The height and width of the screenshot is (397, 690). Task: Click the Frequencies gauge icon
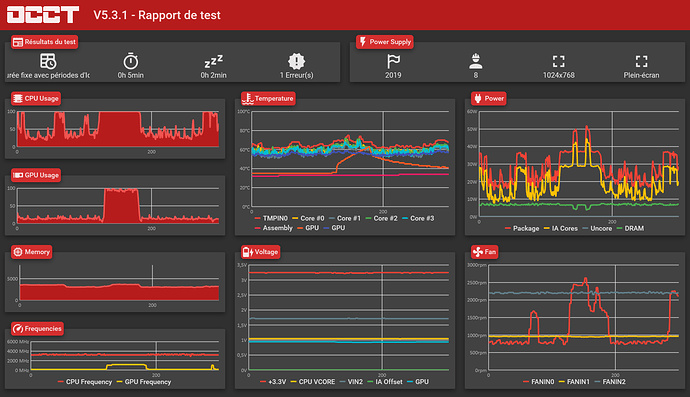tap(18, 328)
